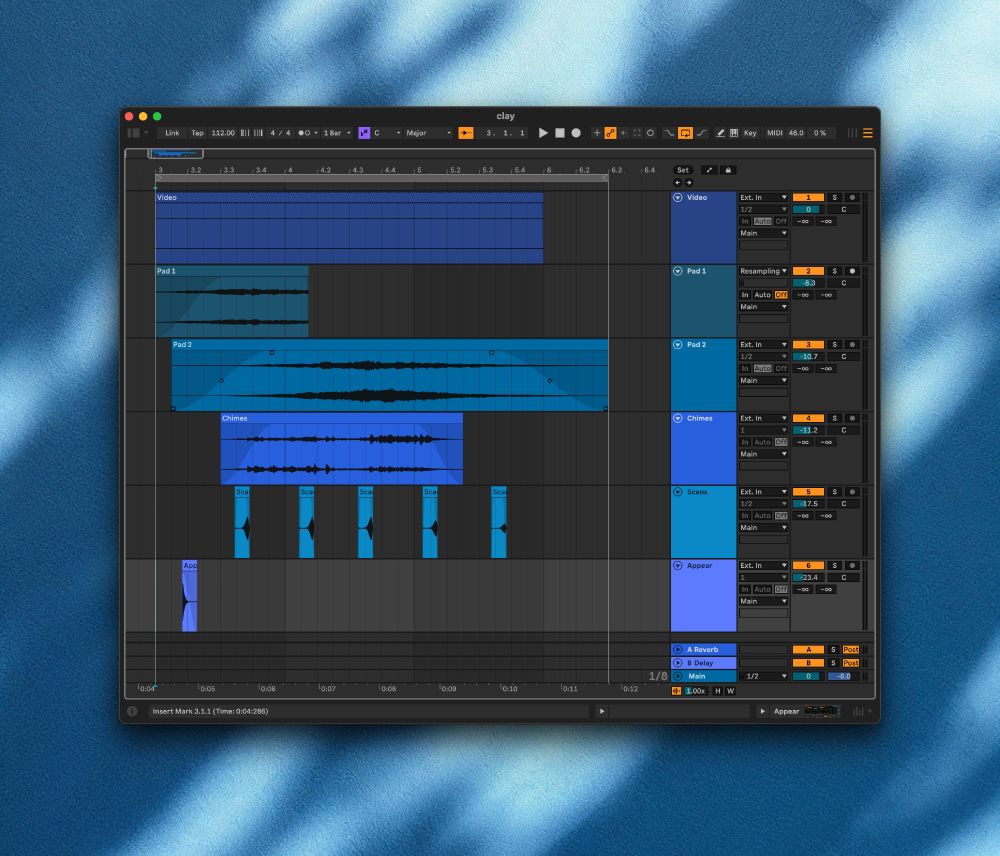Solo the Scans track
Image resolution: width=1000 pixels, height=856 pixels.
[x=834, y=492]
